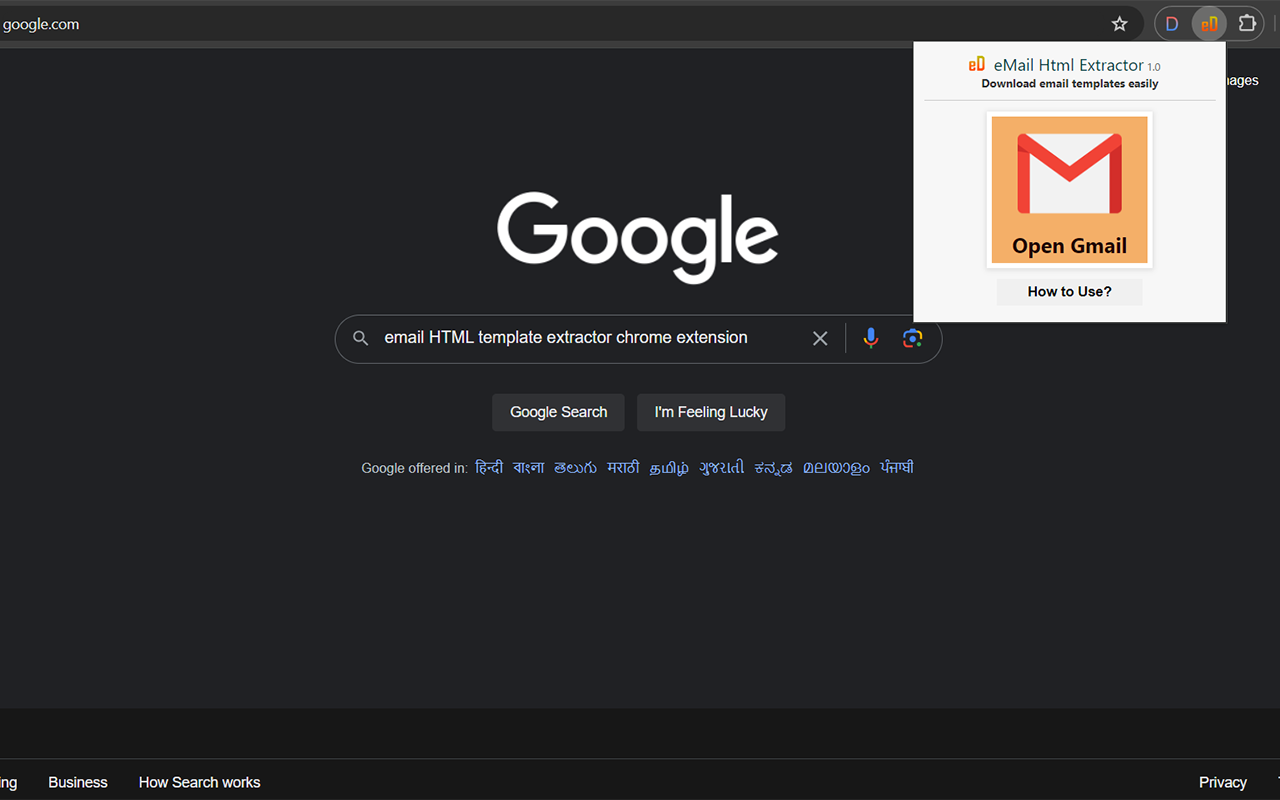Bookmark this page with the star icon

tap(1120, 24)
